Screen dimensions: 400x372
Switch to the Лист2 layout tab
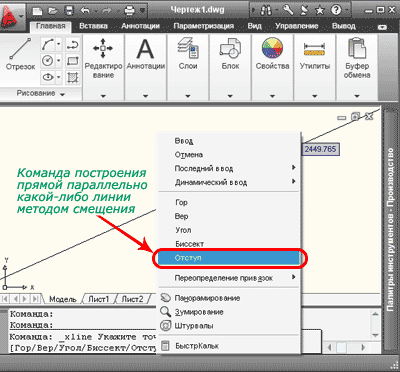point(132,299)
